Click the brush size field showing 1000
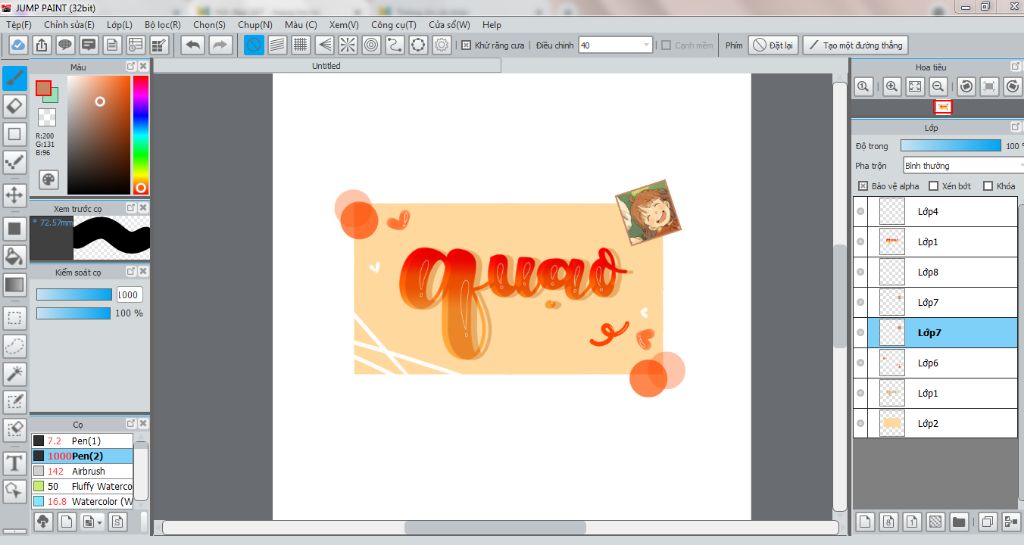The width and height of the screenshot is (1024, 545). (129, 295)
